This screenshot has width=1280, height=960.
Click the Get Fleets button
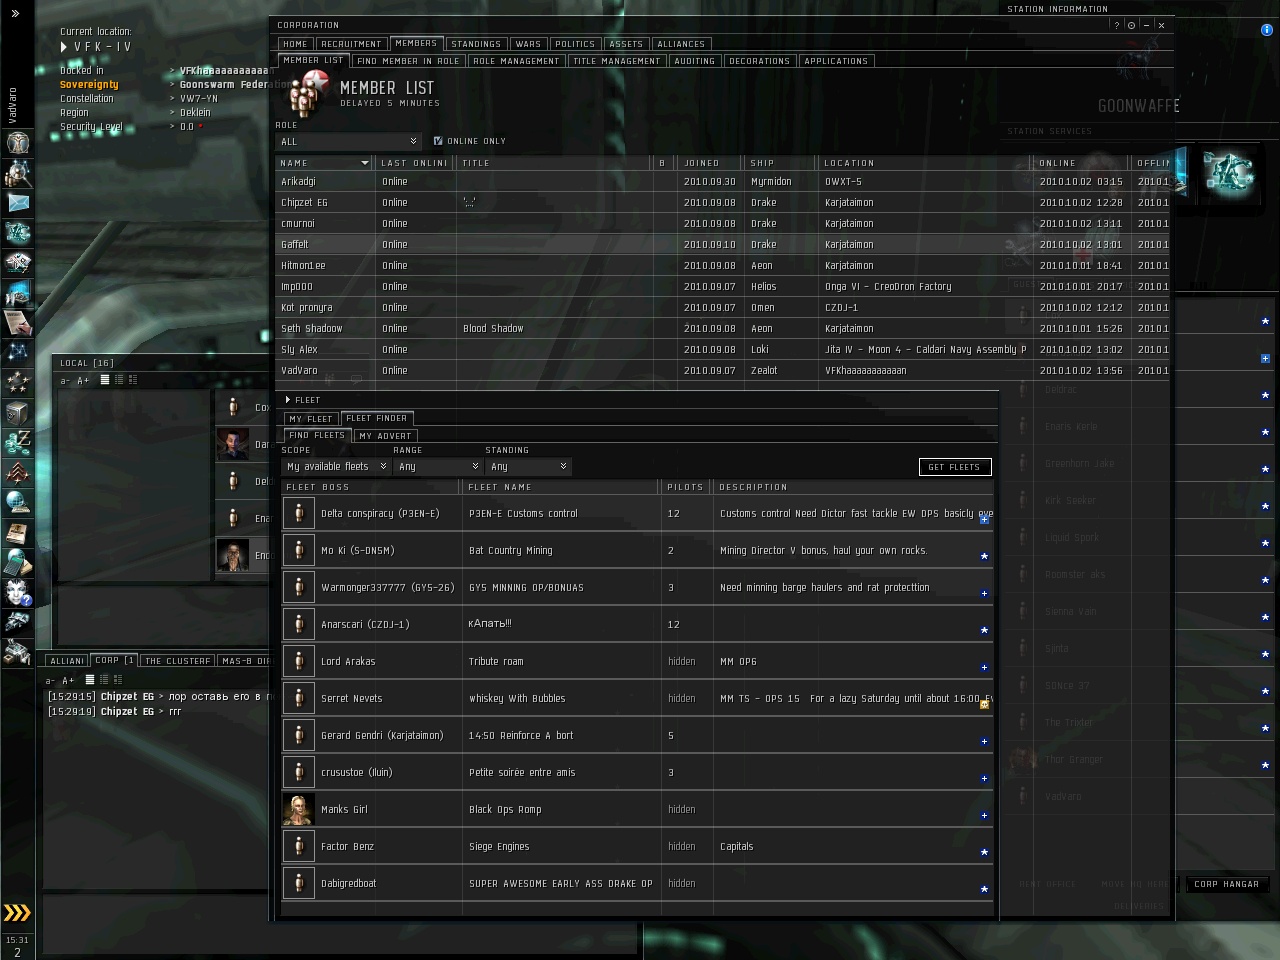(955, 467)
